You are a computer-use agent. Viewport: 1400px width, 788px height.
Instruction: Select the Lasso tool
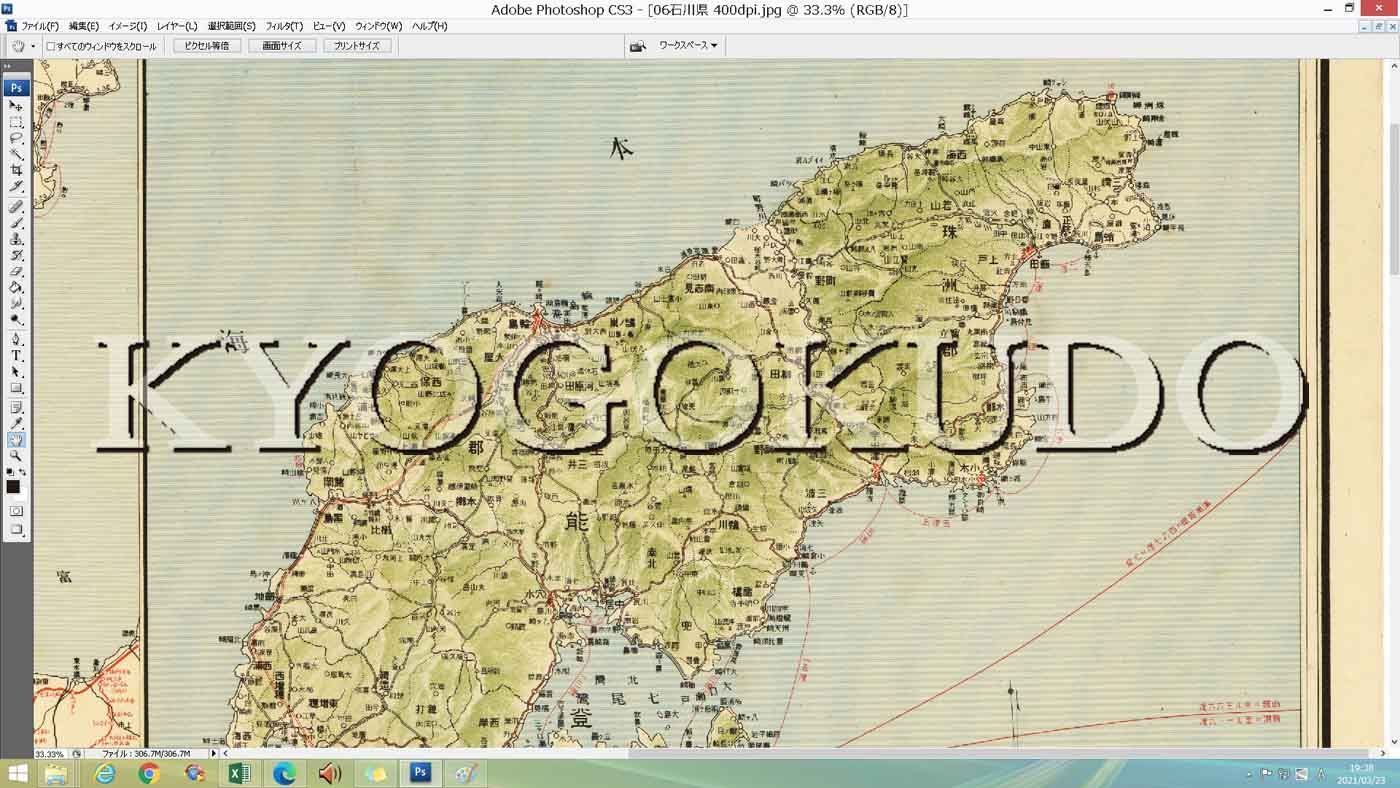click(x=16, y=139)
